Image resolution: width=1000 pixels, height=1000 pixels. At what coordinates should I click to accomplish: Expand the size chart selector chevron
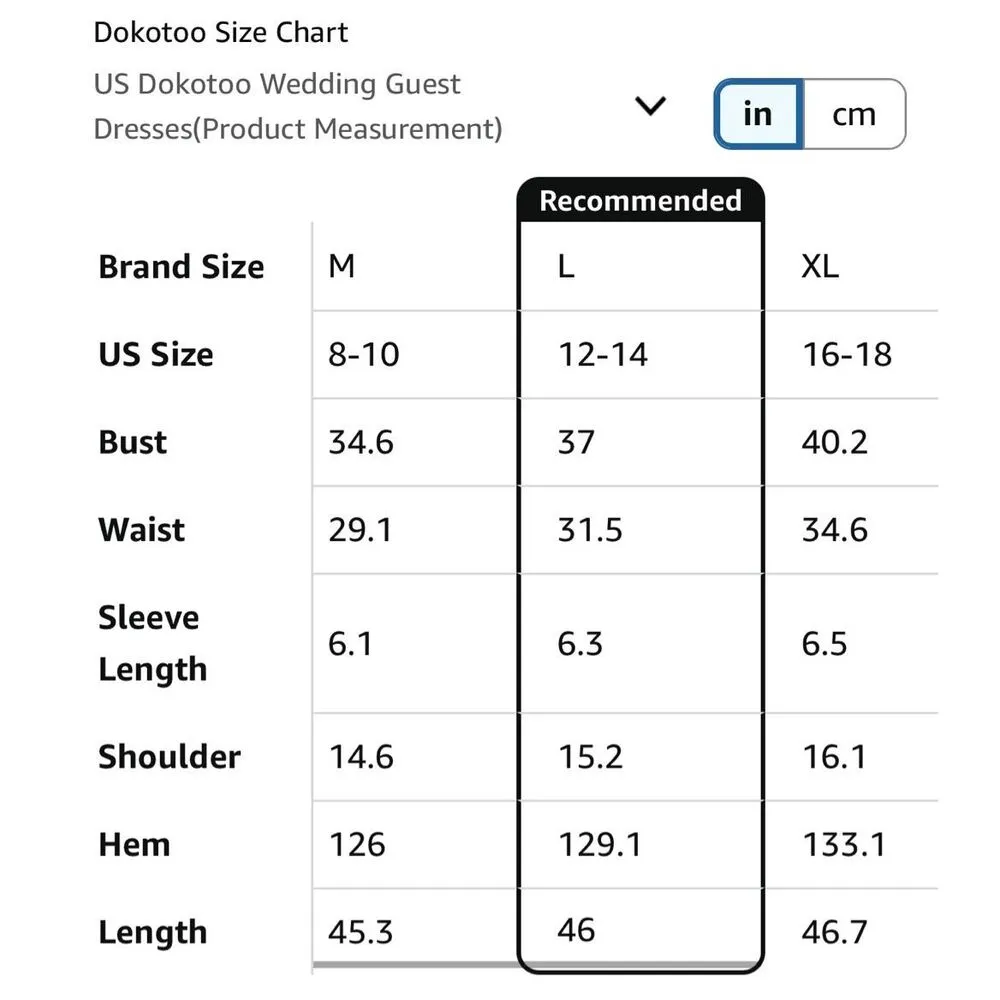[x=651, y=106]
